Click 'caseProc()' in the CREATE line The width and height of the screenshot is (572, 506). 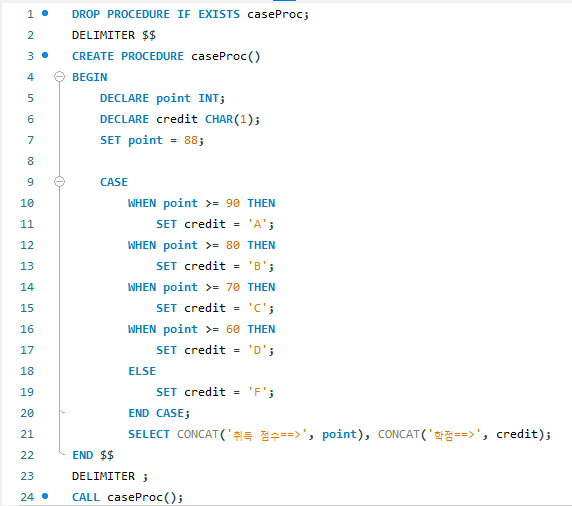coord(226,57)
